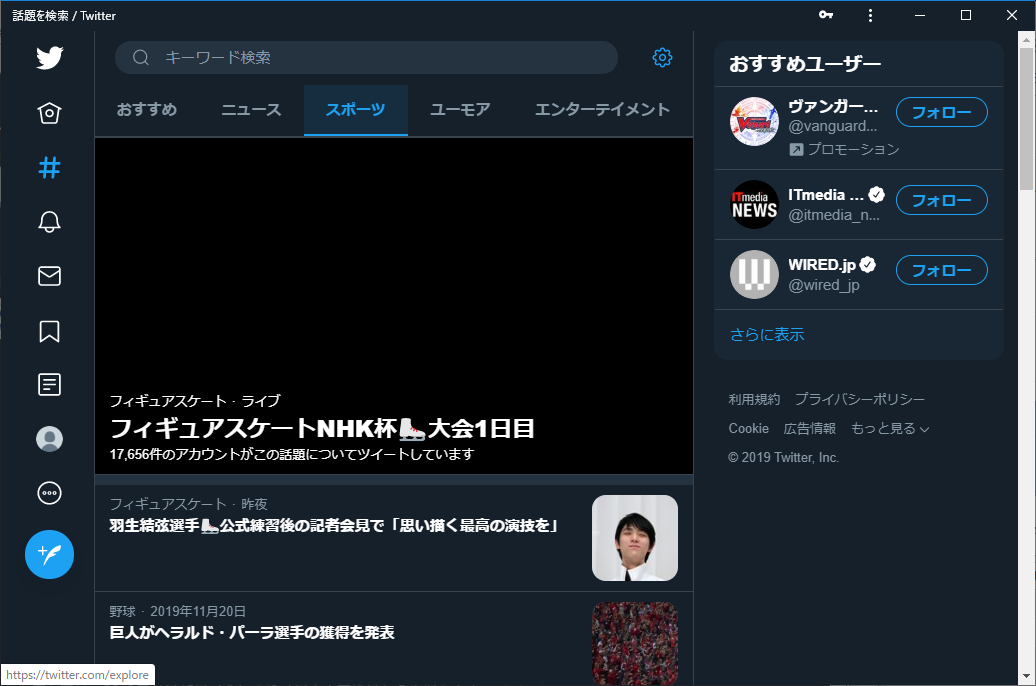Viewport: 1036px width, 686px height.
Task: Follow ITmedia NEWS account
Action: [x=941, y=200]
